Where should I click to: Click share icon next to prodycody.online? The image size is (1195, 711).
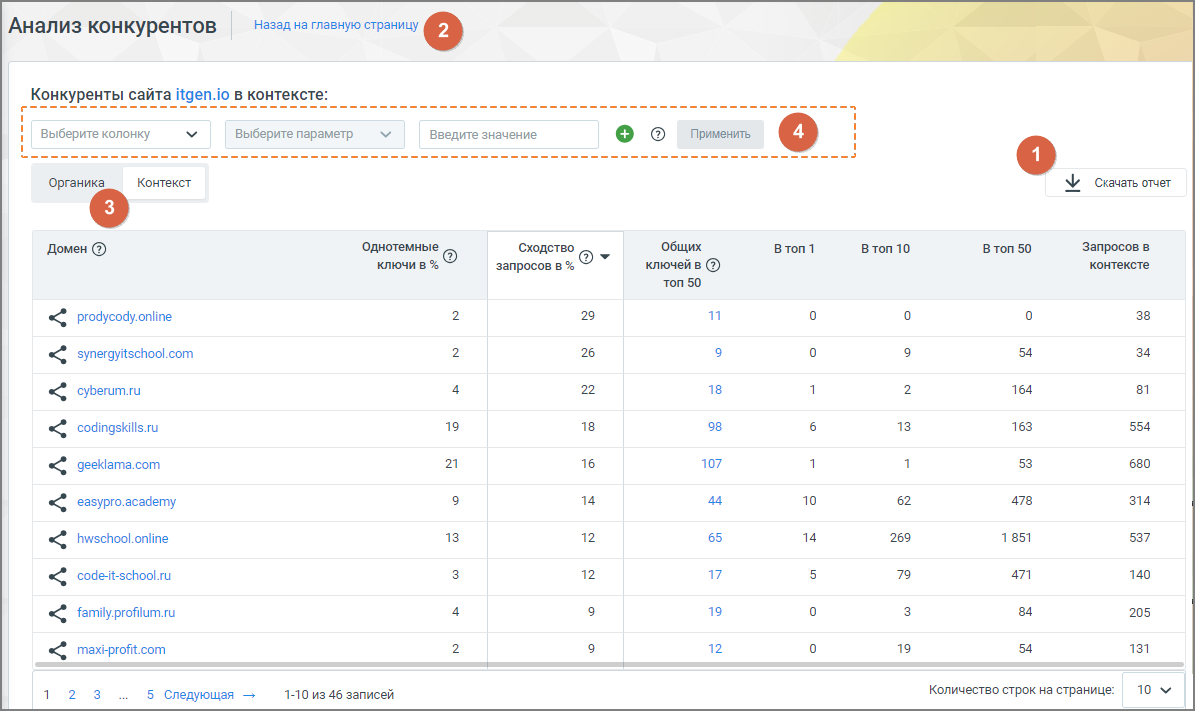(x=58, y=317)
